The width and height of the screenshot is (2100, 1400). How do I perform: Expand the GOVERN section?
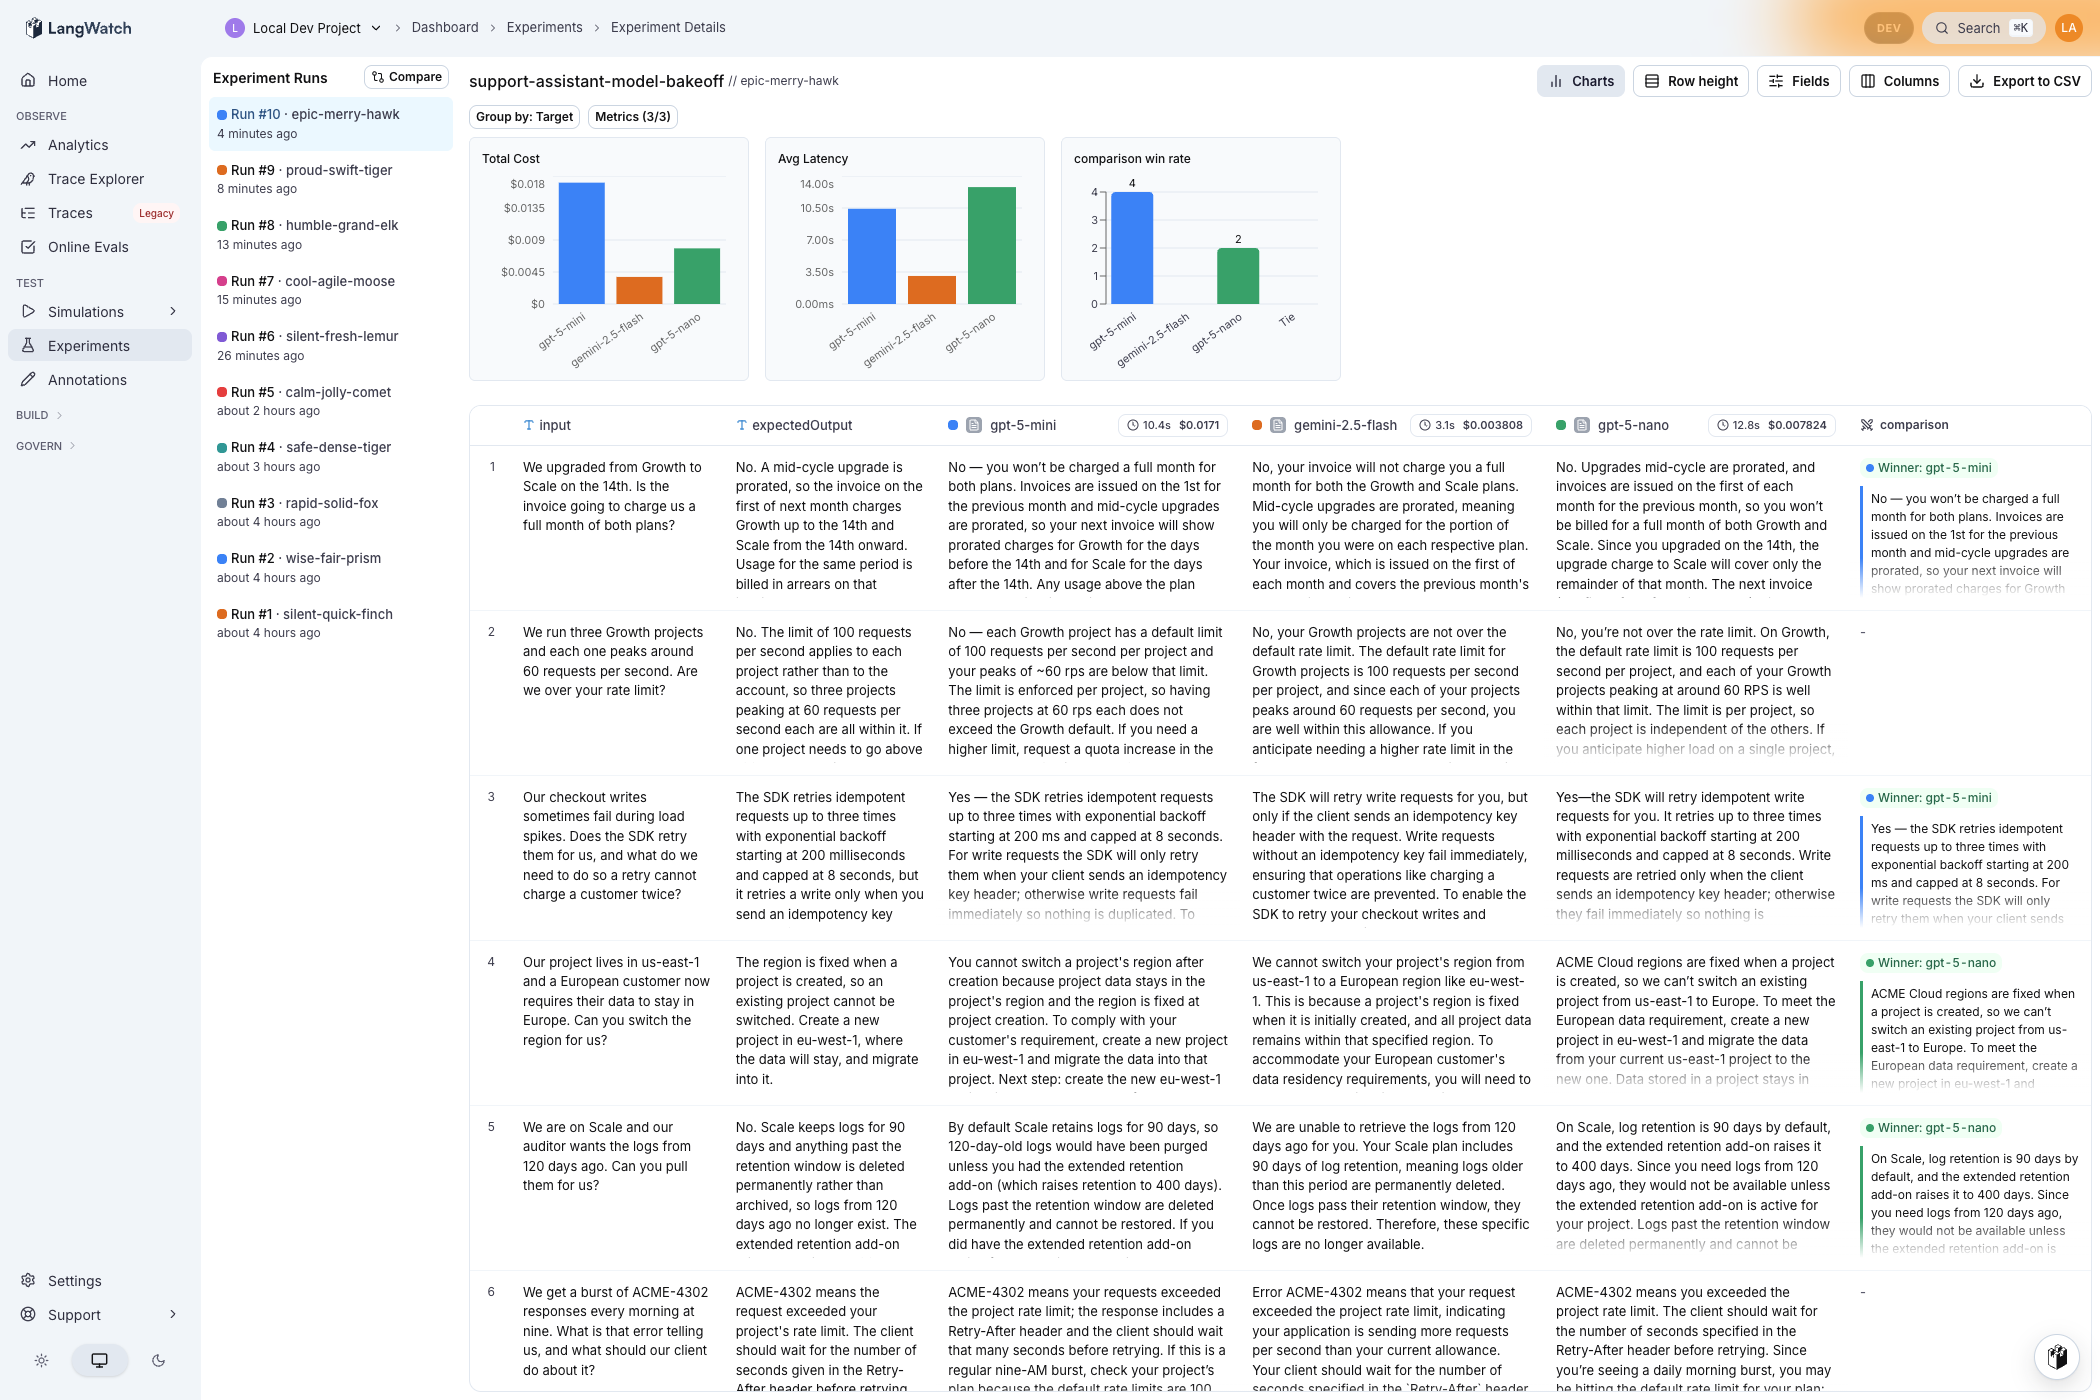[x=45, y=446]
